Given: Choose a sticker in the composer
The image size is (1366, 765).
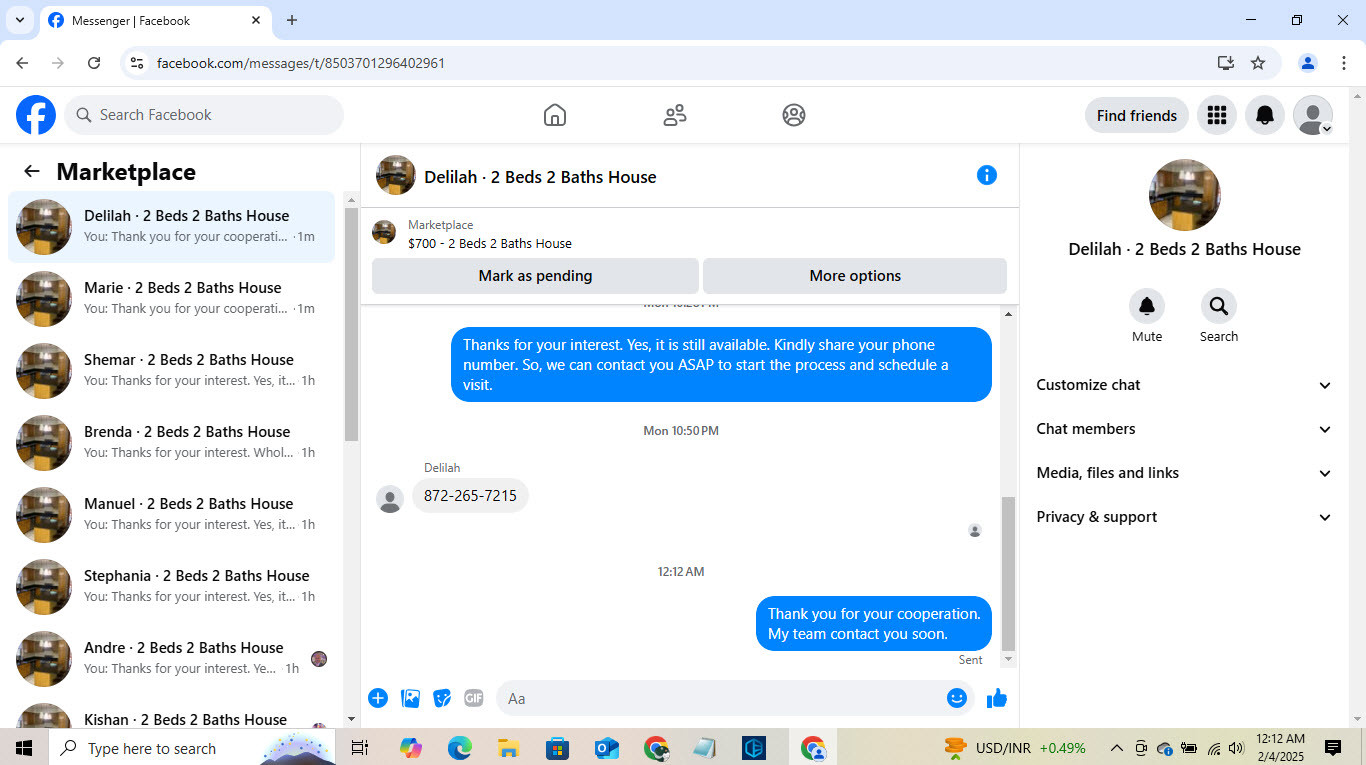Looking at the screenshot, I should 442,698.
